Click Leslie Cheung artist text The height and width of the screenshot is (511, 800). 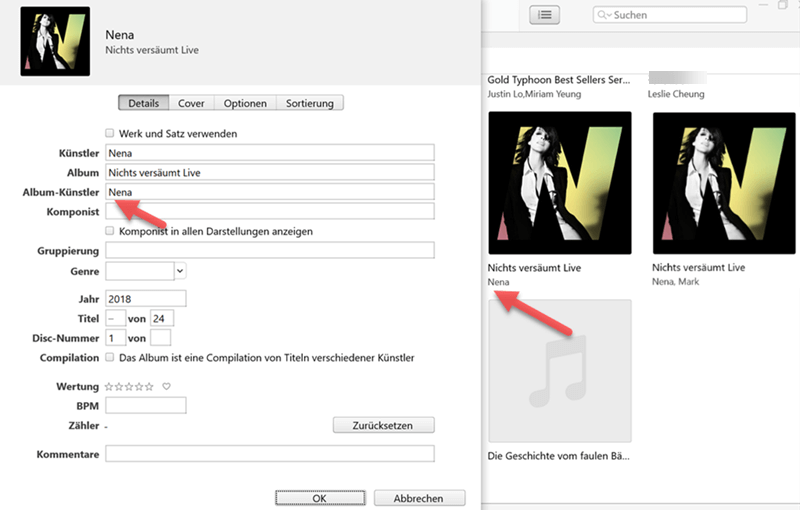click(676, 94)
